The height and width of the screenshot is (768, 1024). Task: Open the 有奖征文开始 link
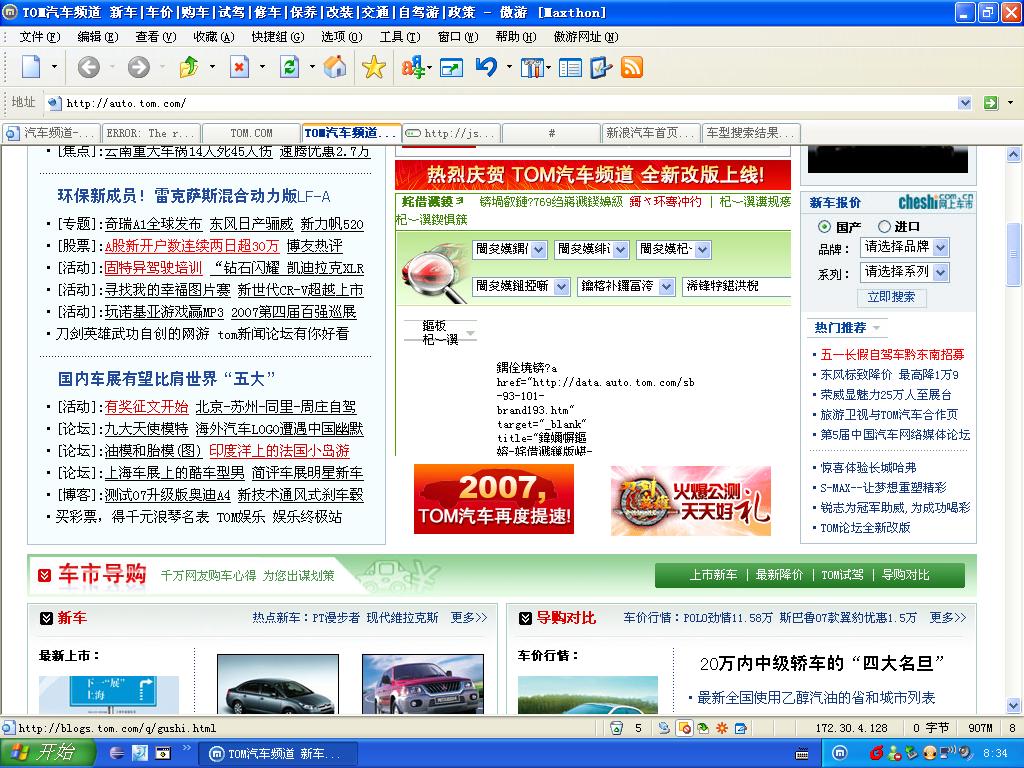click(146, 407)
